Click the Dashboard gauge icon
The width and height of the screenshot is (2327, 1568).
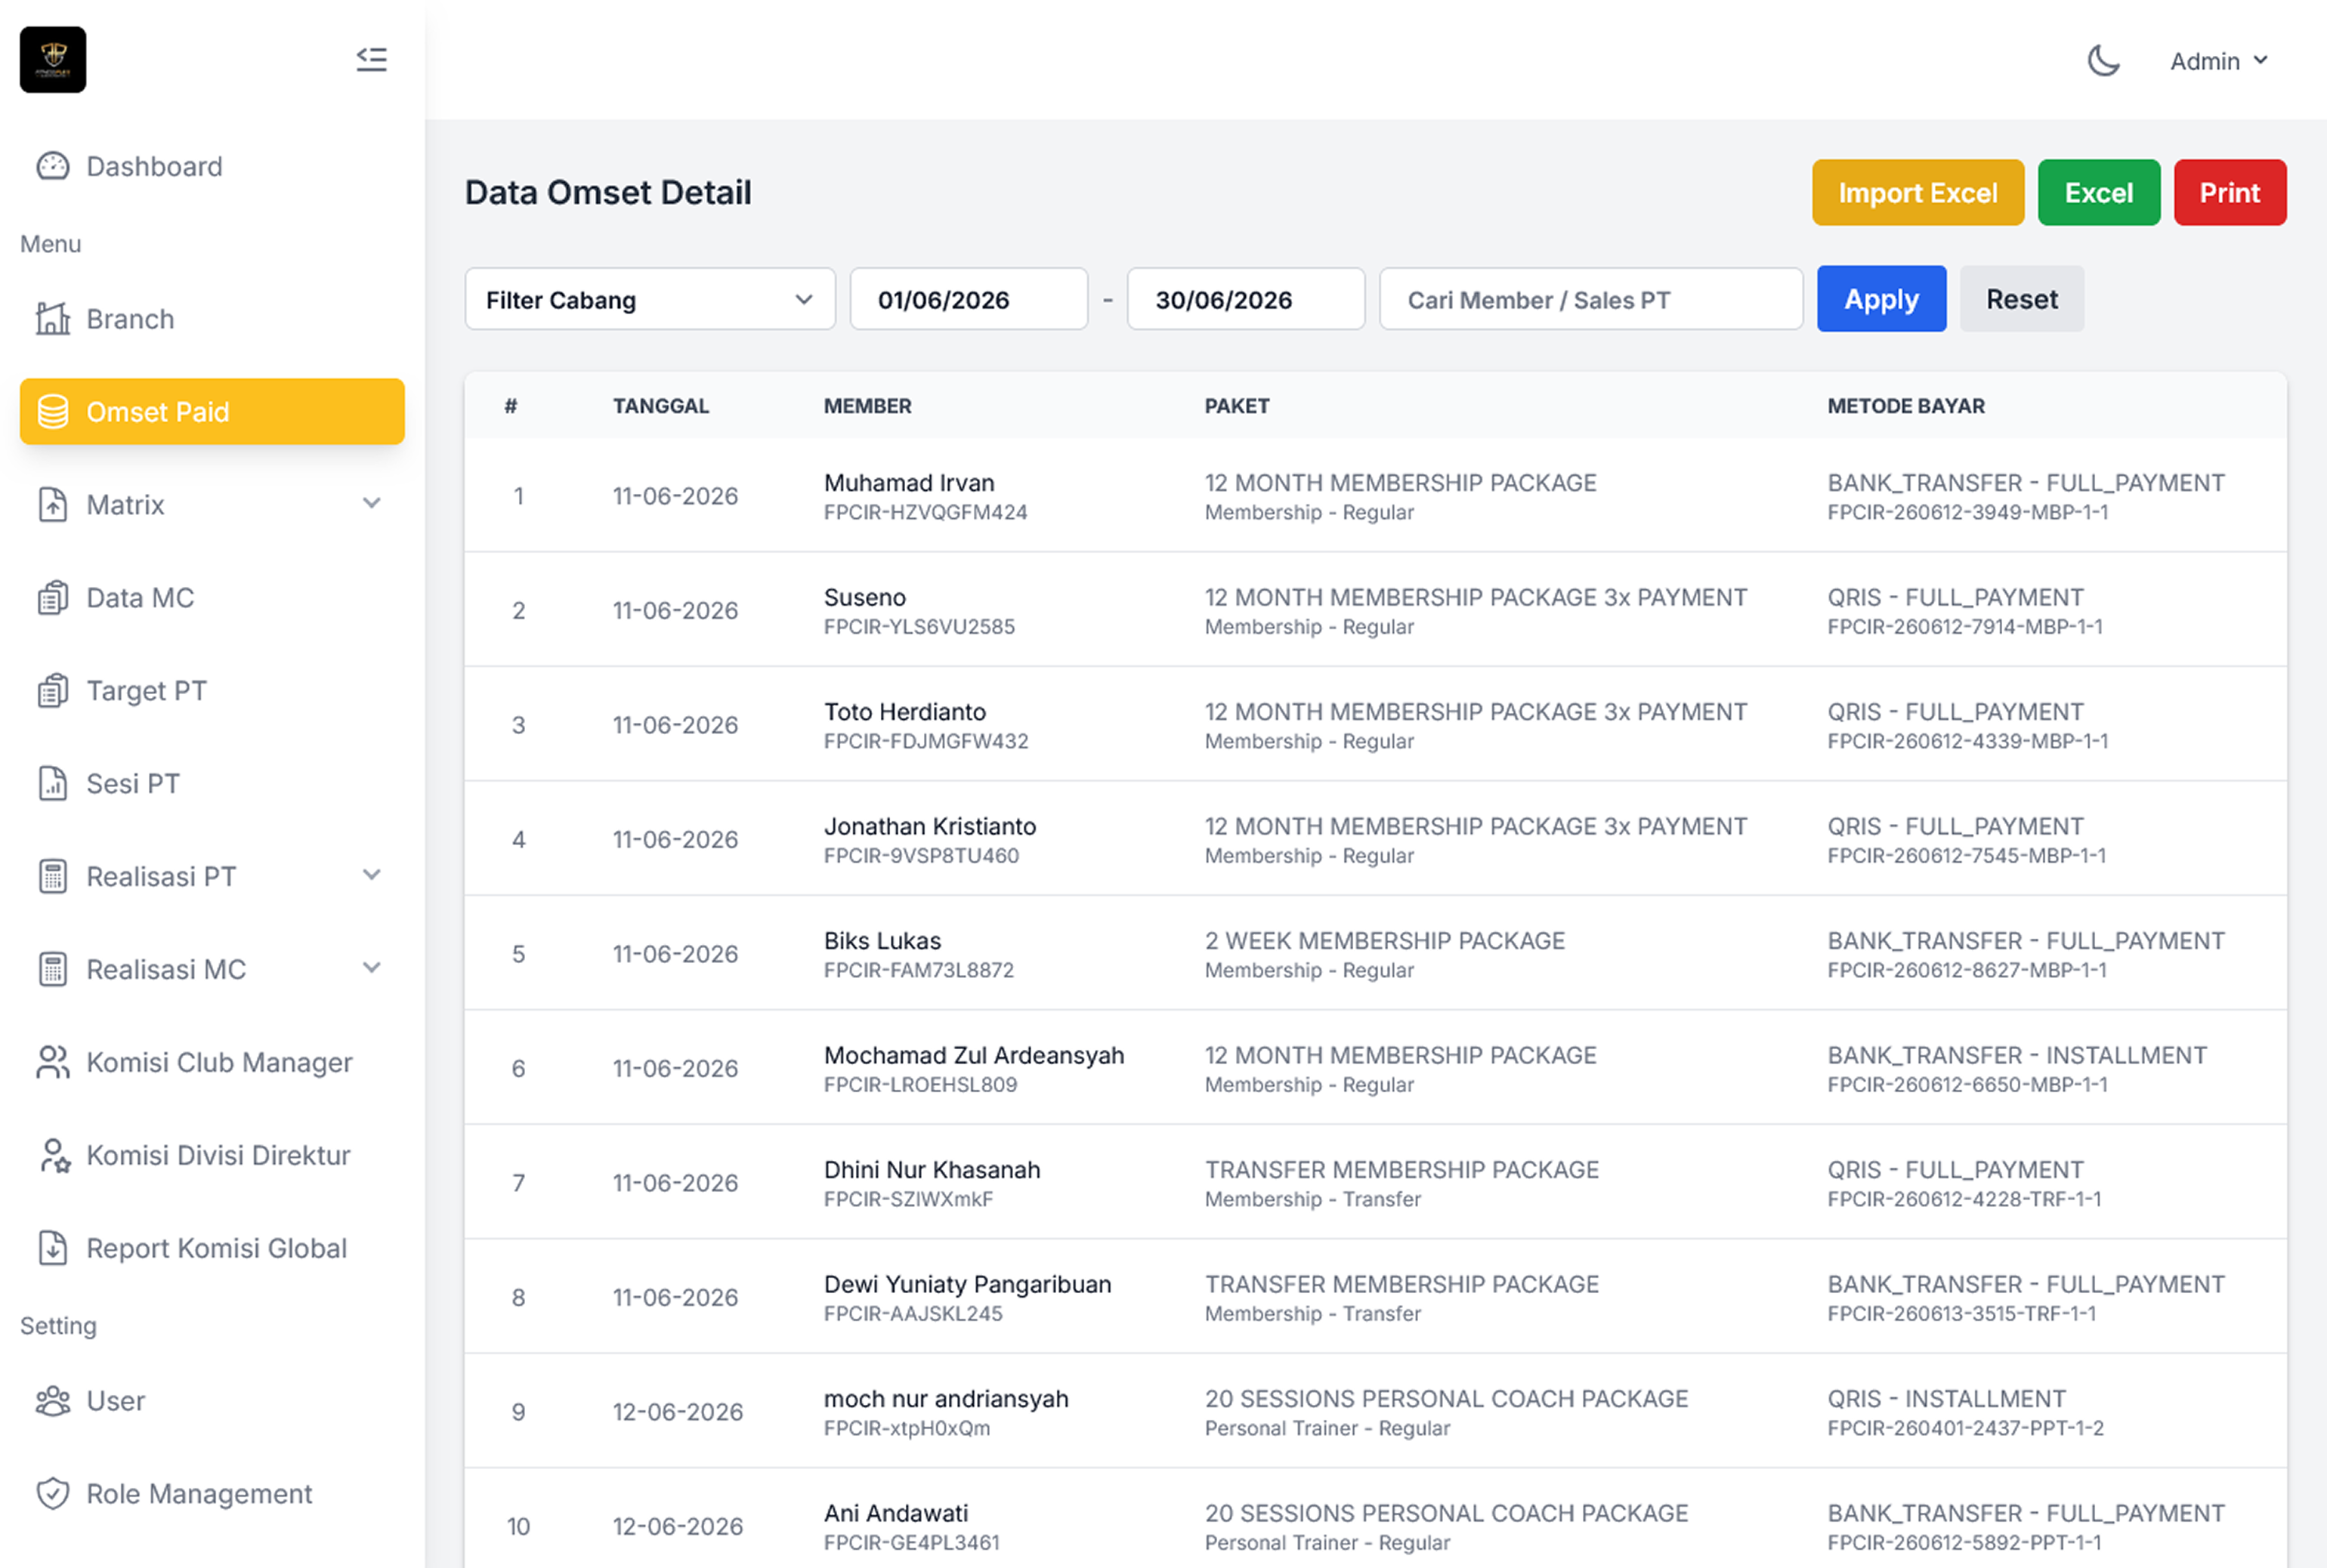point(53,166)
